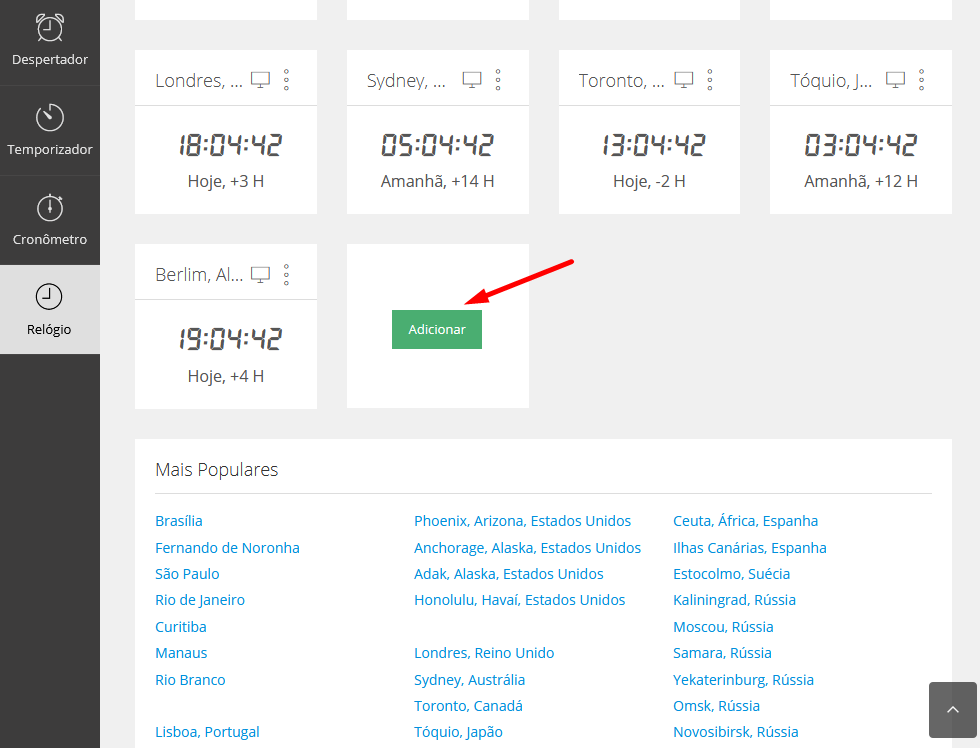Click the Sydney time 05:04:42
The width and height of the screenshot is (980, 748).
tap(438, 145)
